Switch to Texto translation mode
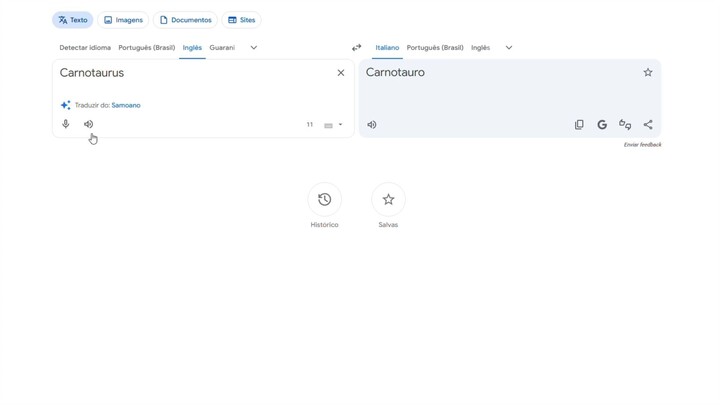720x405 pixels. (73, 20)
